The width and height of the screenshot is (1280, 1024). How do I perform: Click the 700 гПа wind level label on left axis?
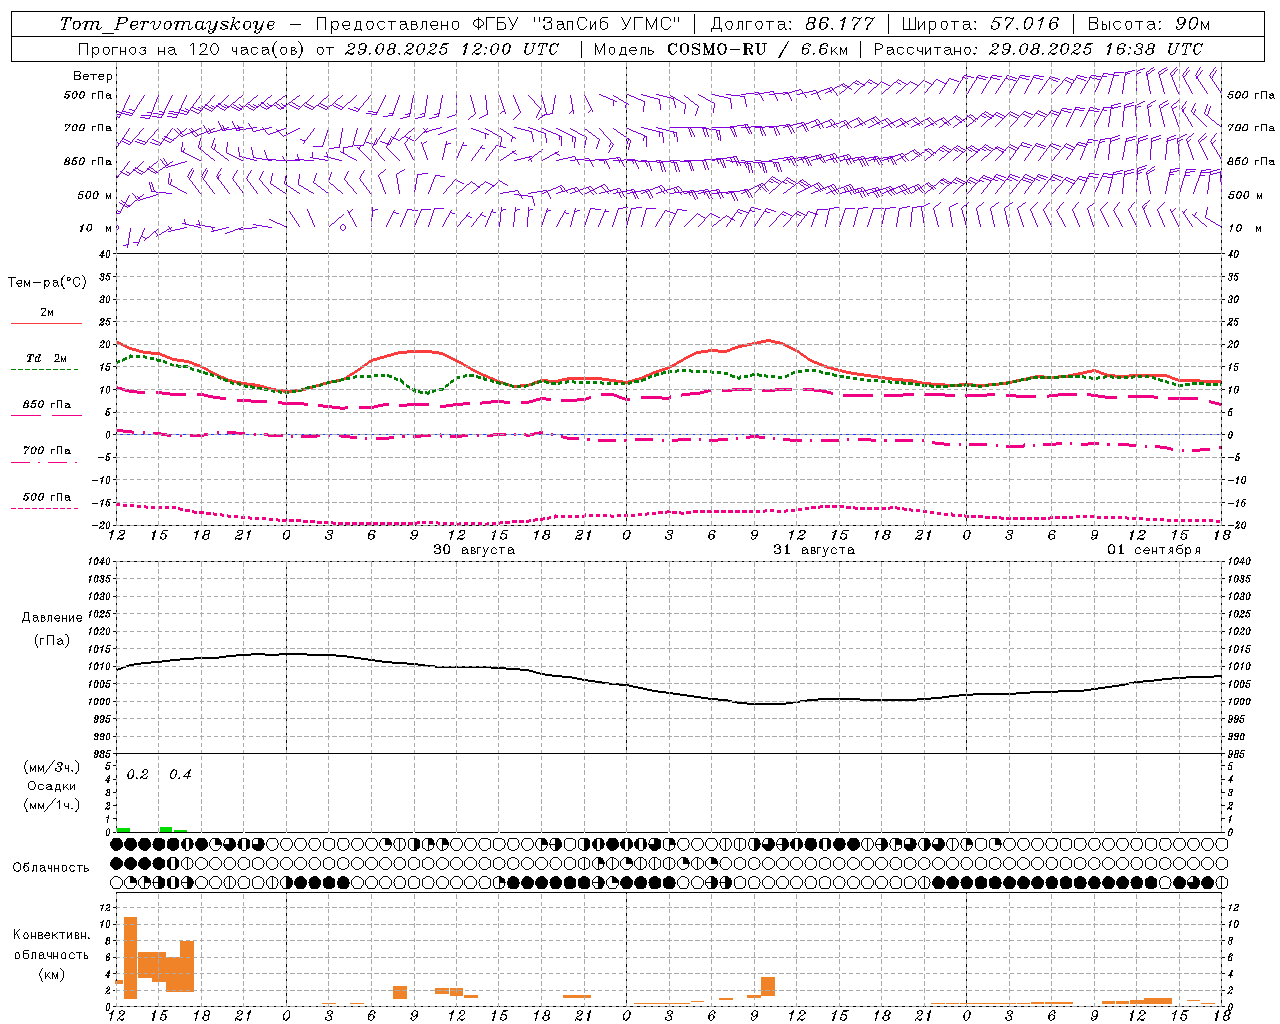[88, 128]
